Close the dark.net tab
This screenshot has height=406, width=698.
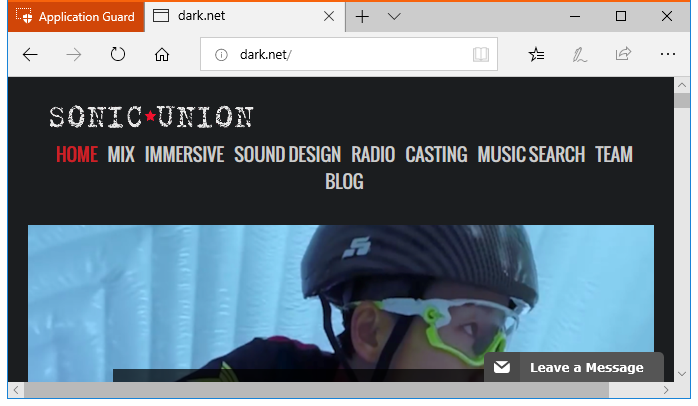[330, 16]
